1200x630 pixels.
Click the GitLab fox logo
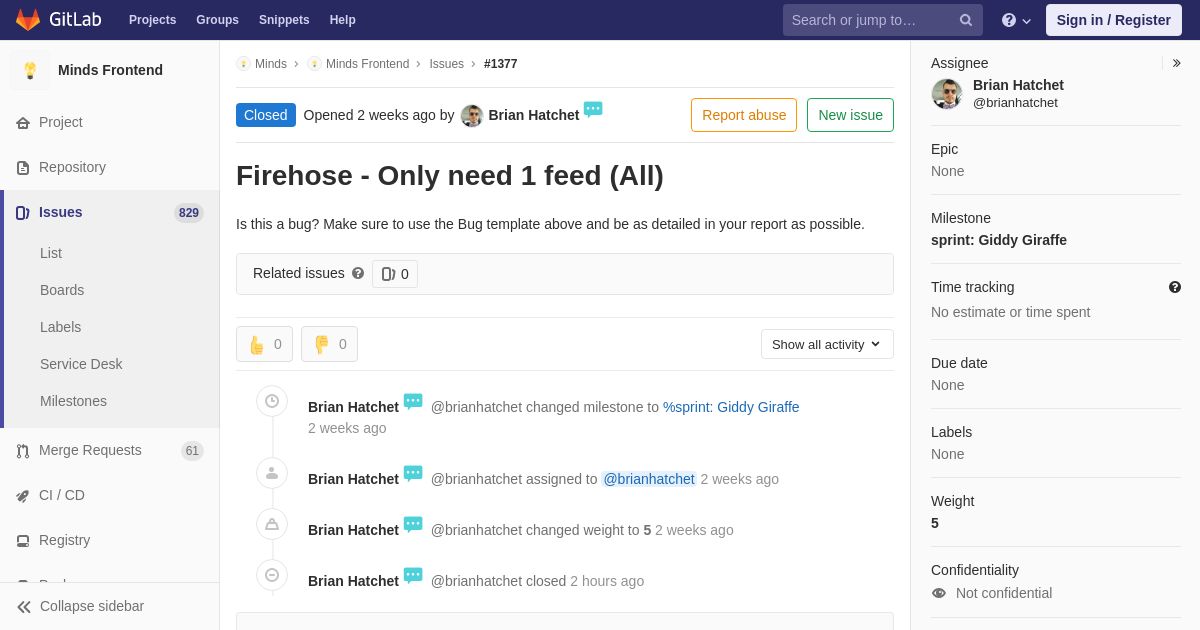click(x=28, y=20)
